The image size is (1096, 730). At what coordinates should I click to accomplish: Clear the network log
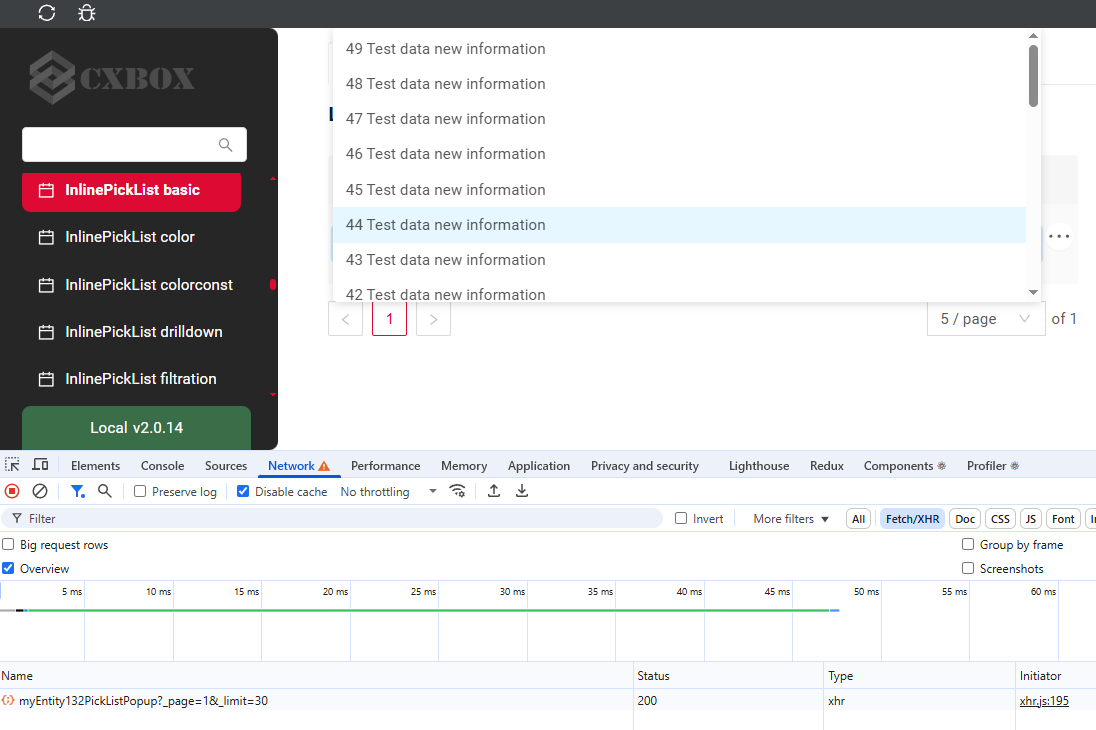click(40, 491)
